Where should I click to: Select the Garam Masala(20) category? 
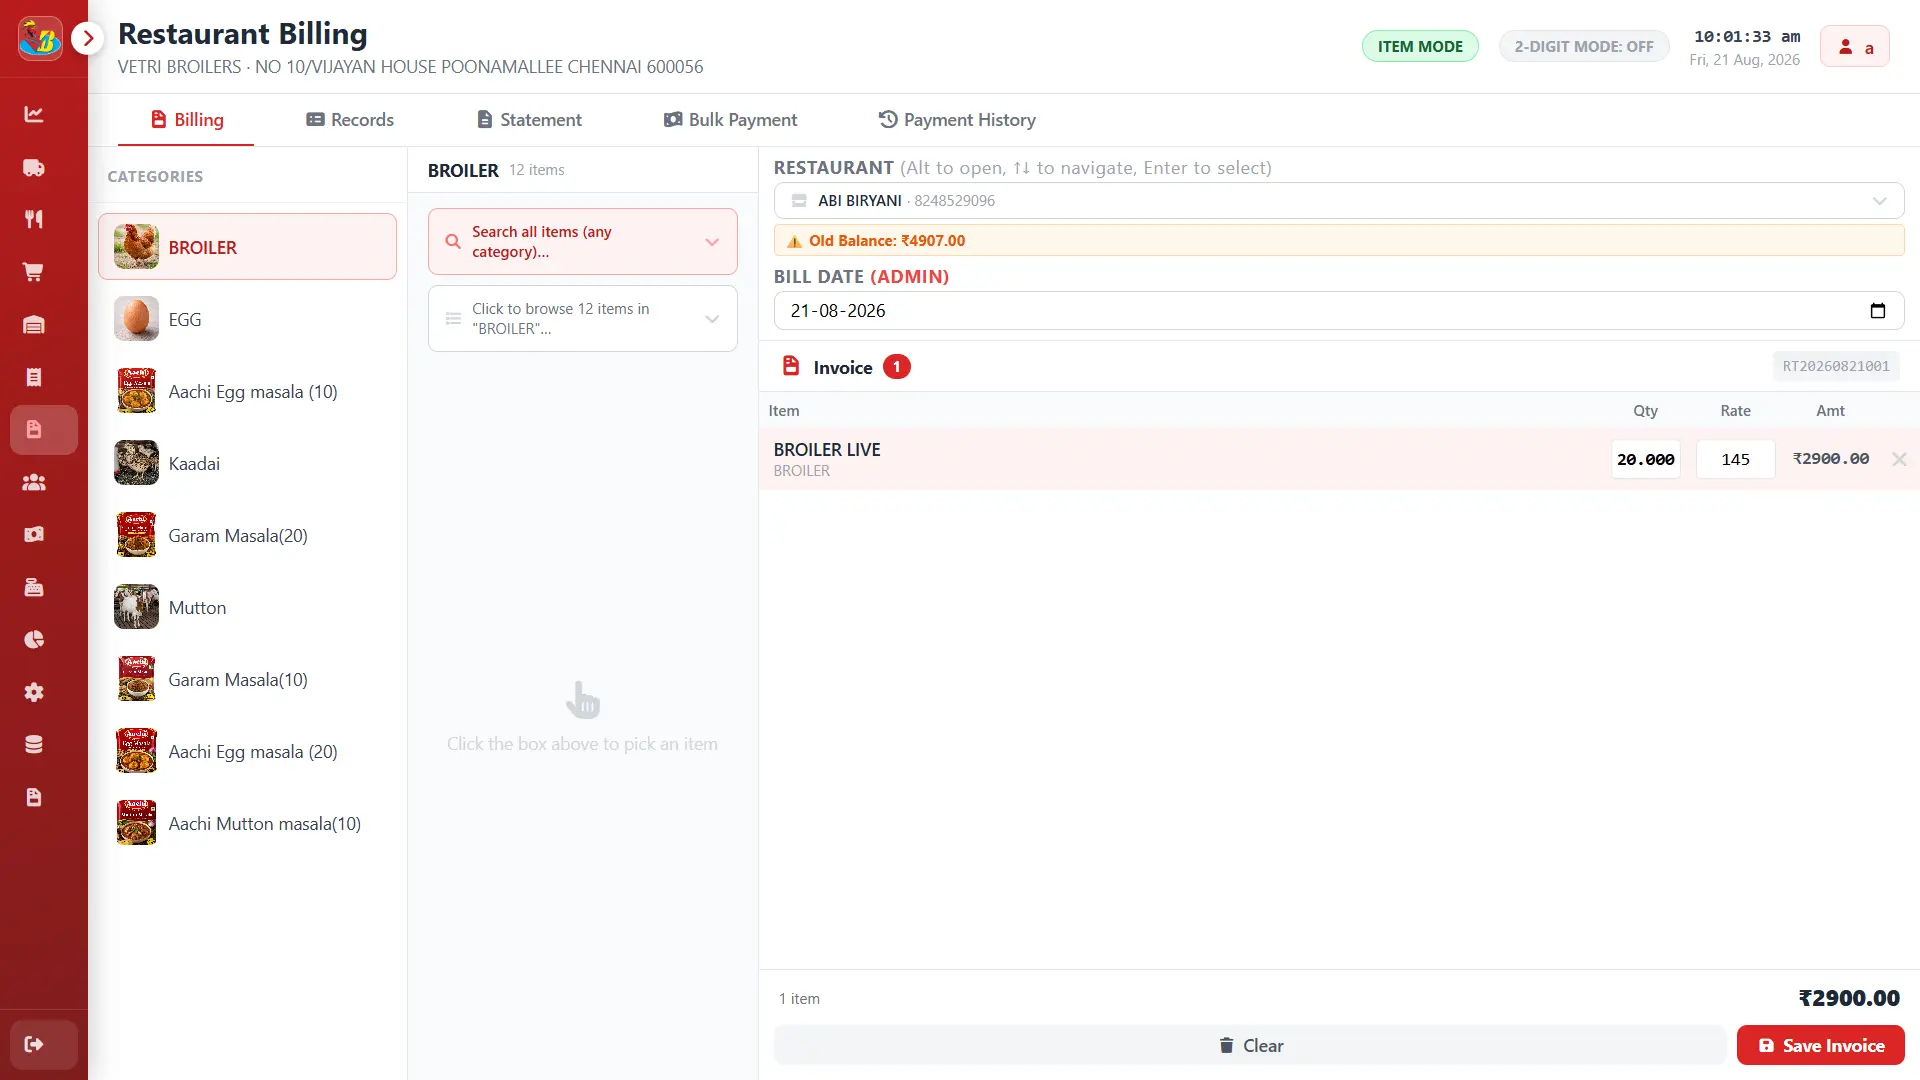coord(248,535)
